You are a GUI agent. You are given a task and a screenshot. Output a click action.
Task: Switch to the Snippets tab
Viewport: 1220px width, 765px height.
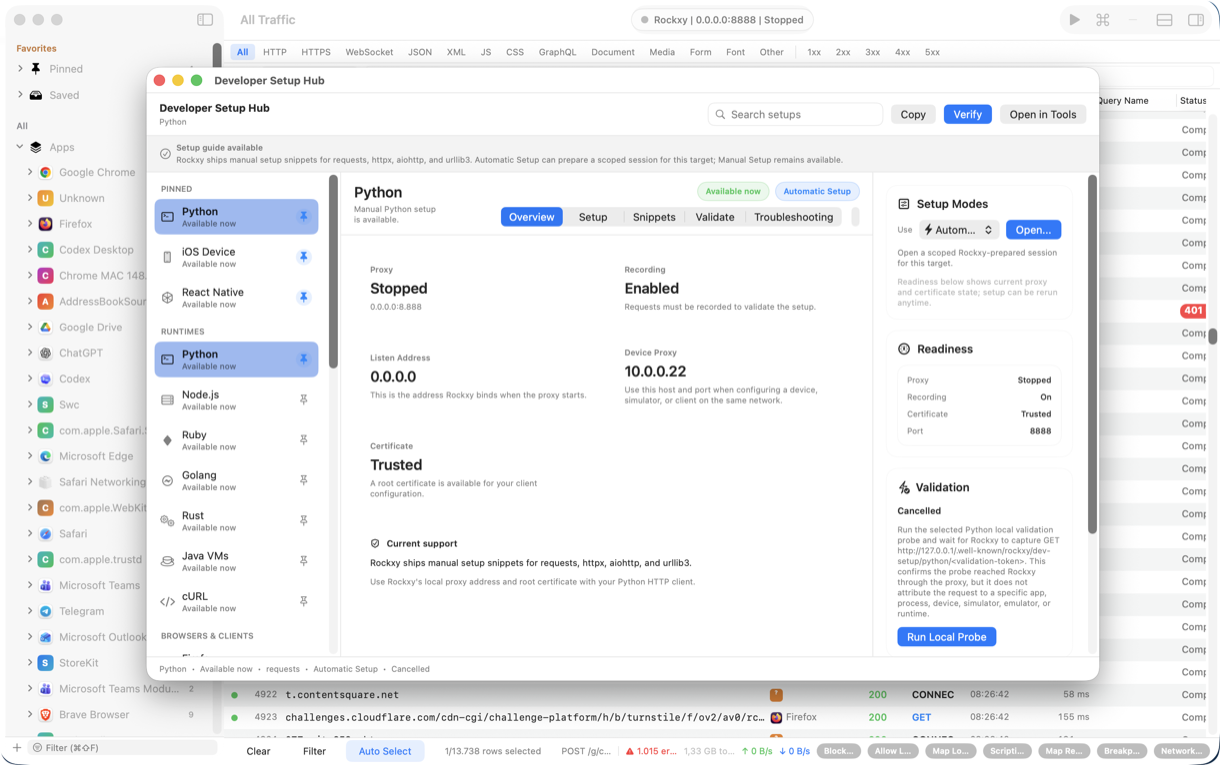[654, 217]
